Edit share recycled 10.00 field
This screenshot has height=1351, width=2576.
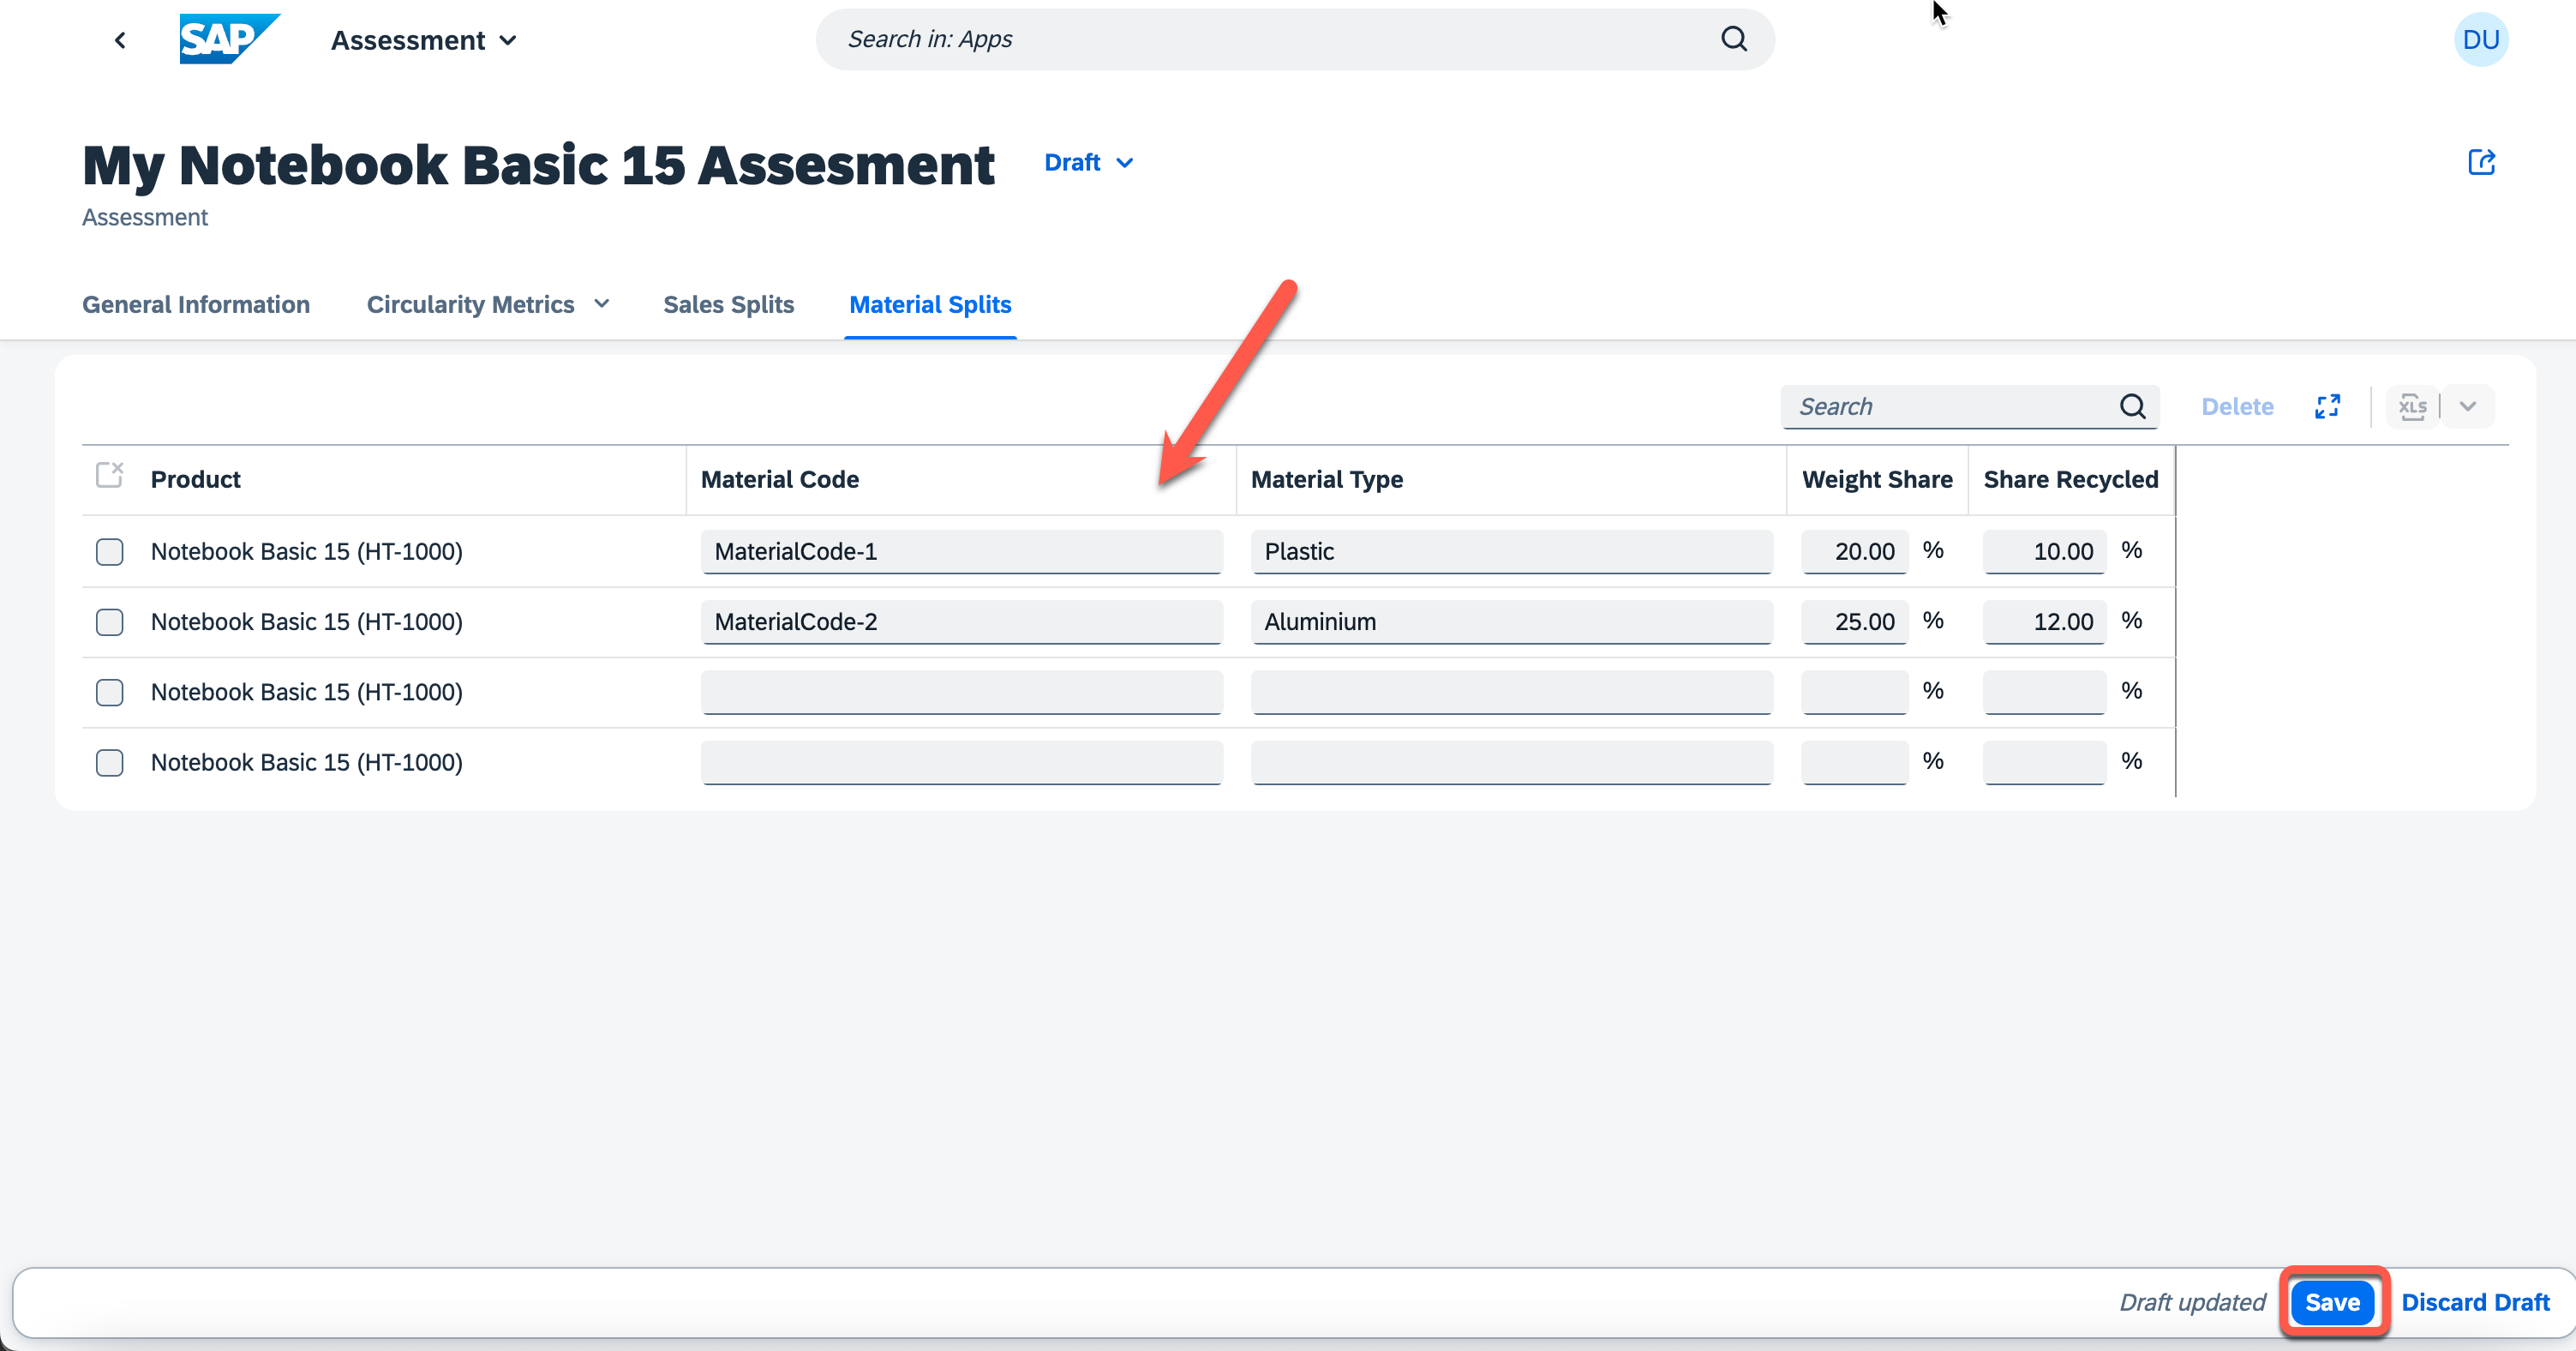tap(2044, 551)
